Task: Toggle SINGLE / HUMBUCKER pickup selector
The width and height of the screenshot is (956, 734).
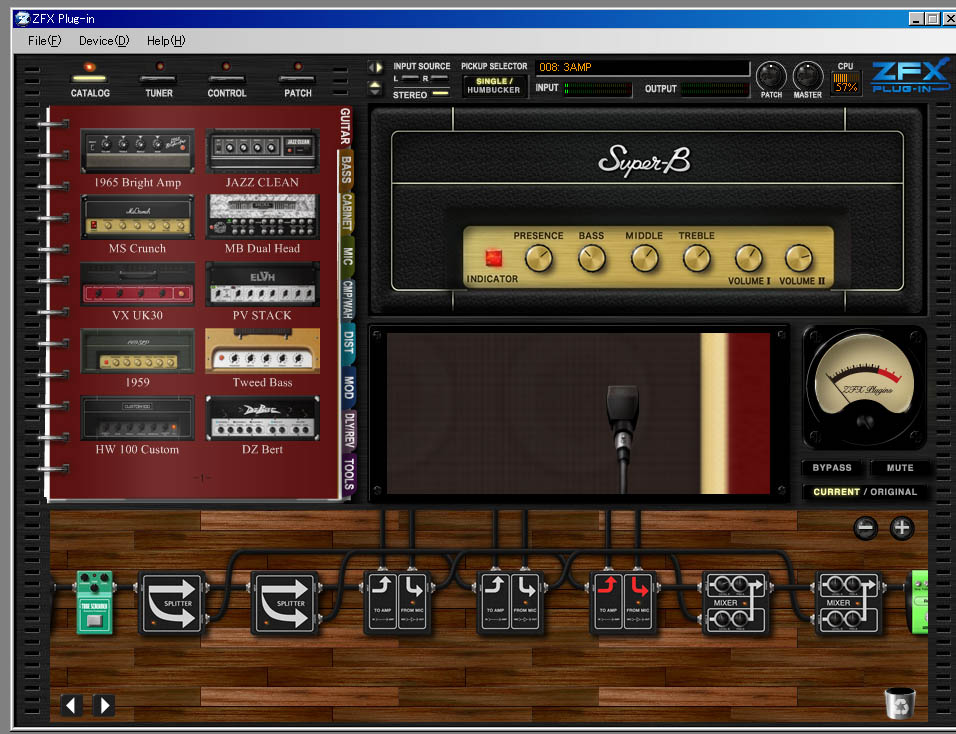Action: [x=494, y=85]
